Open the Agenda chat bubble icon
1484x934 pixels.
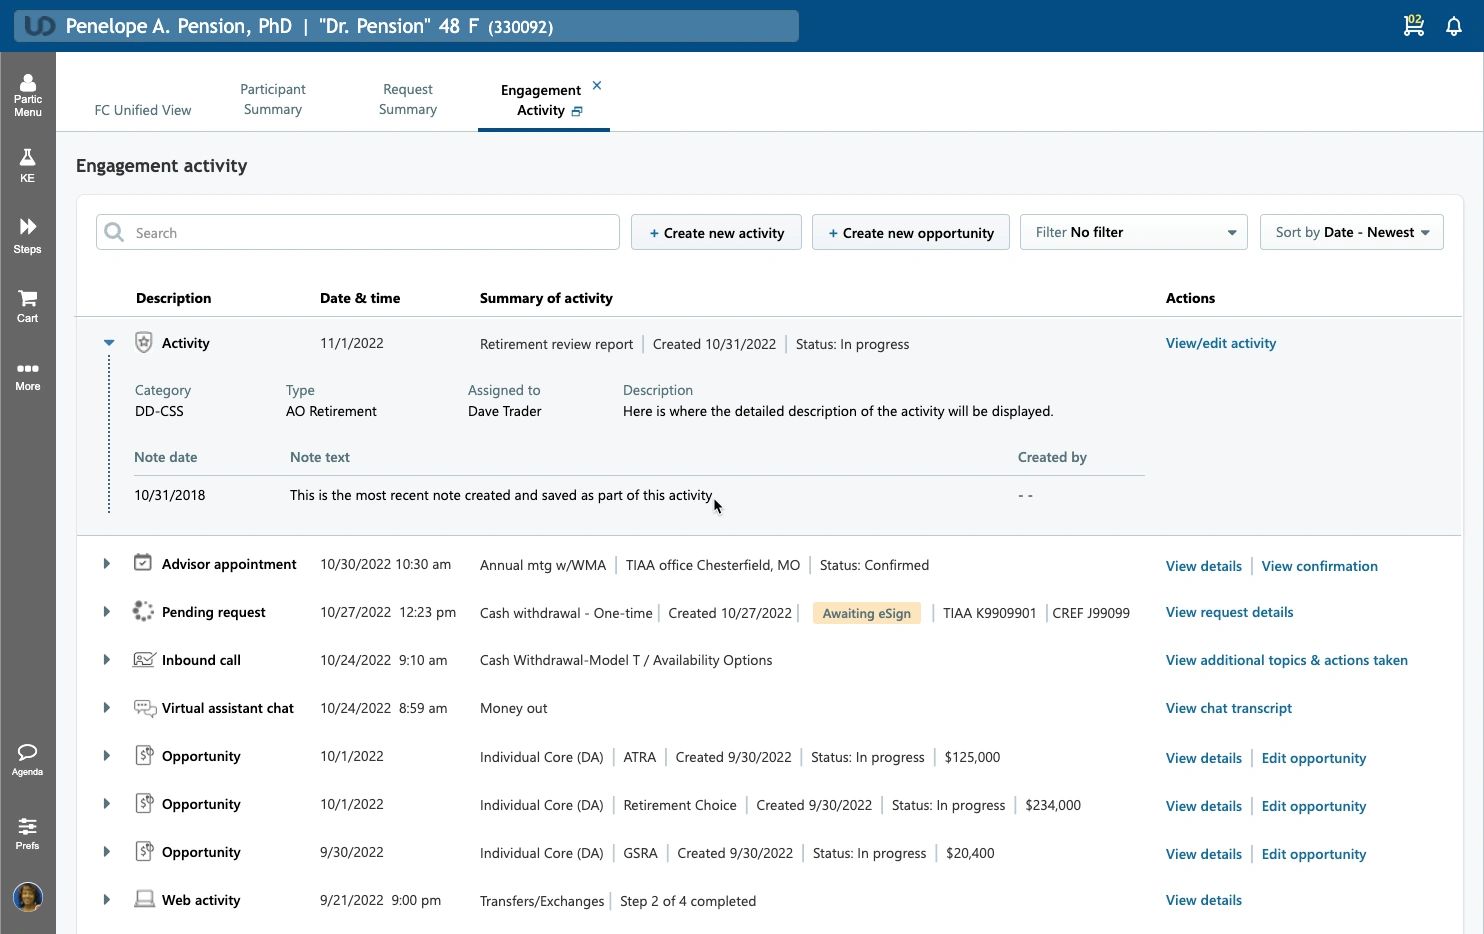[x=28, y=759]
